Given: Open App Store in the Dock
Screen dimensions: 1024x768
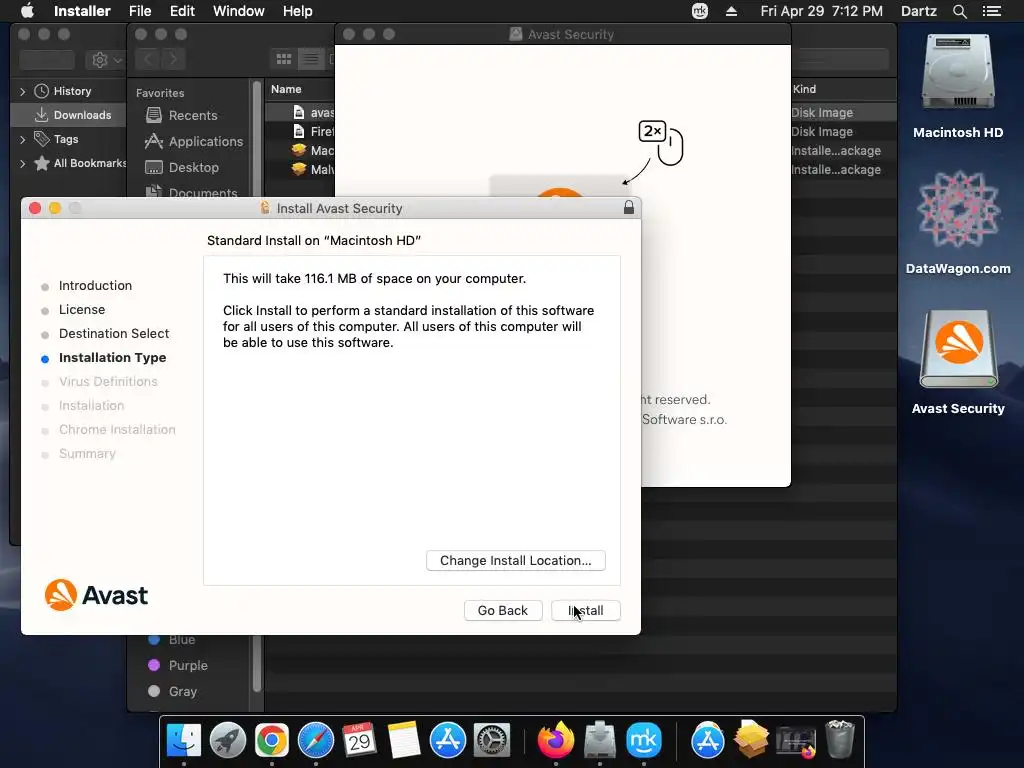Looking at the screenshot, I should pyautogui.click(x=448, y=740).
